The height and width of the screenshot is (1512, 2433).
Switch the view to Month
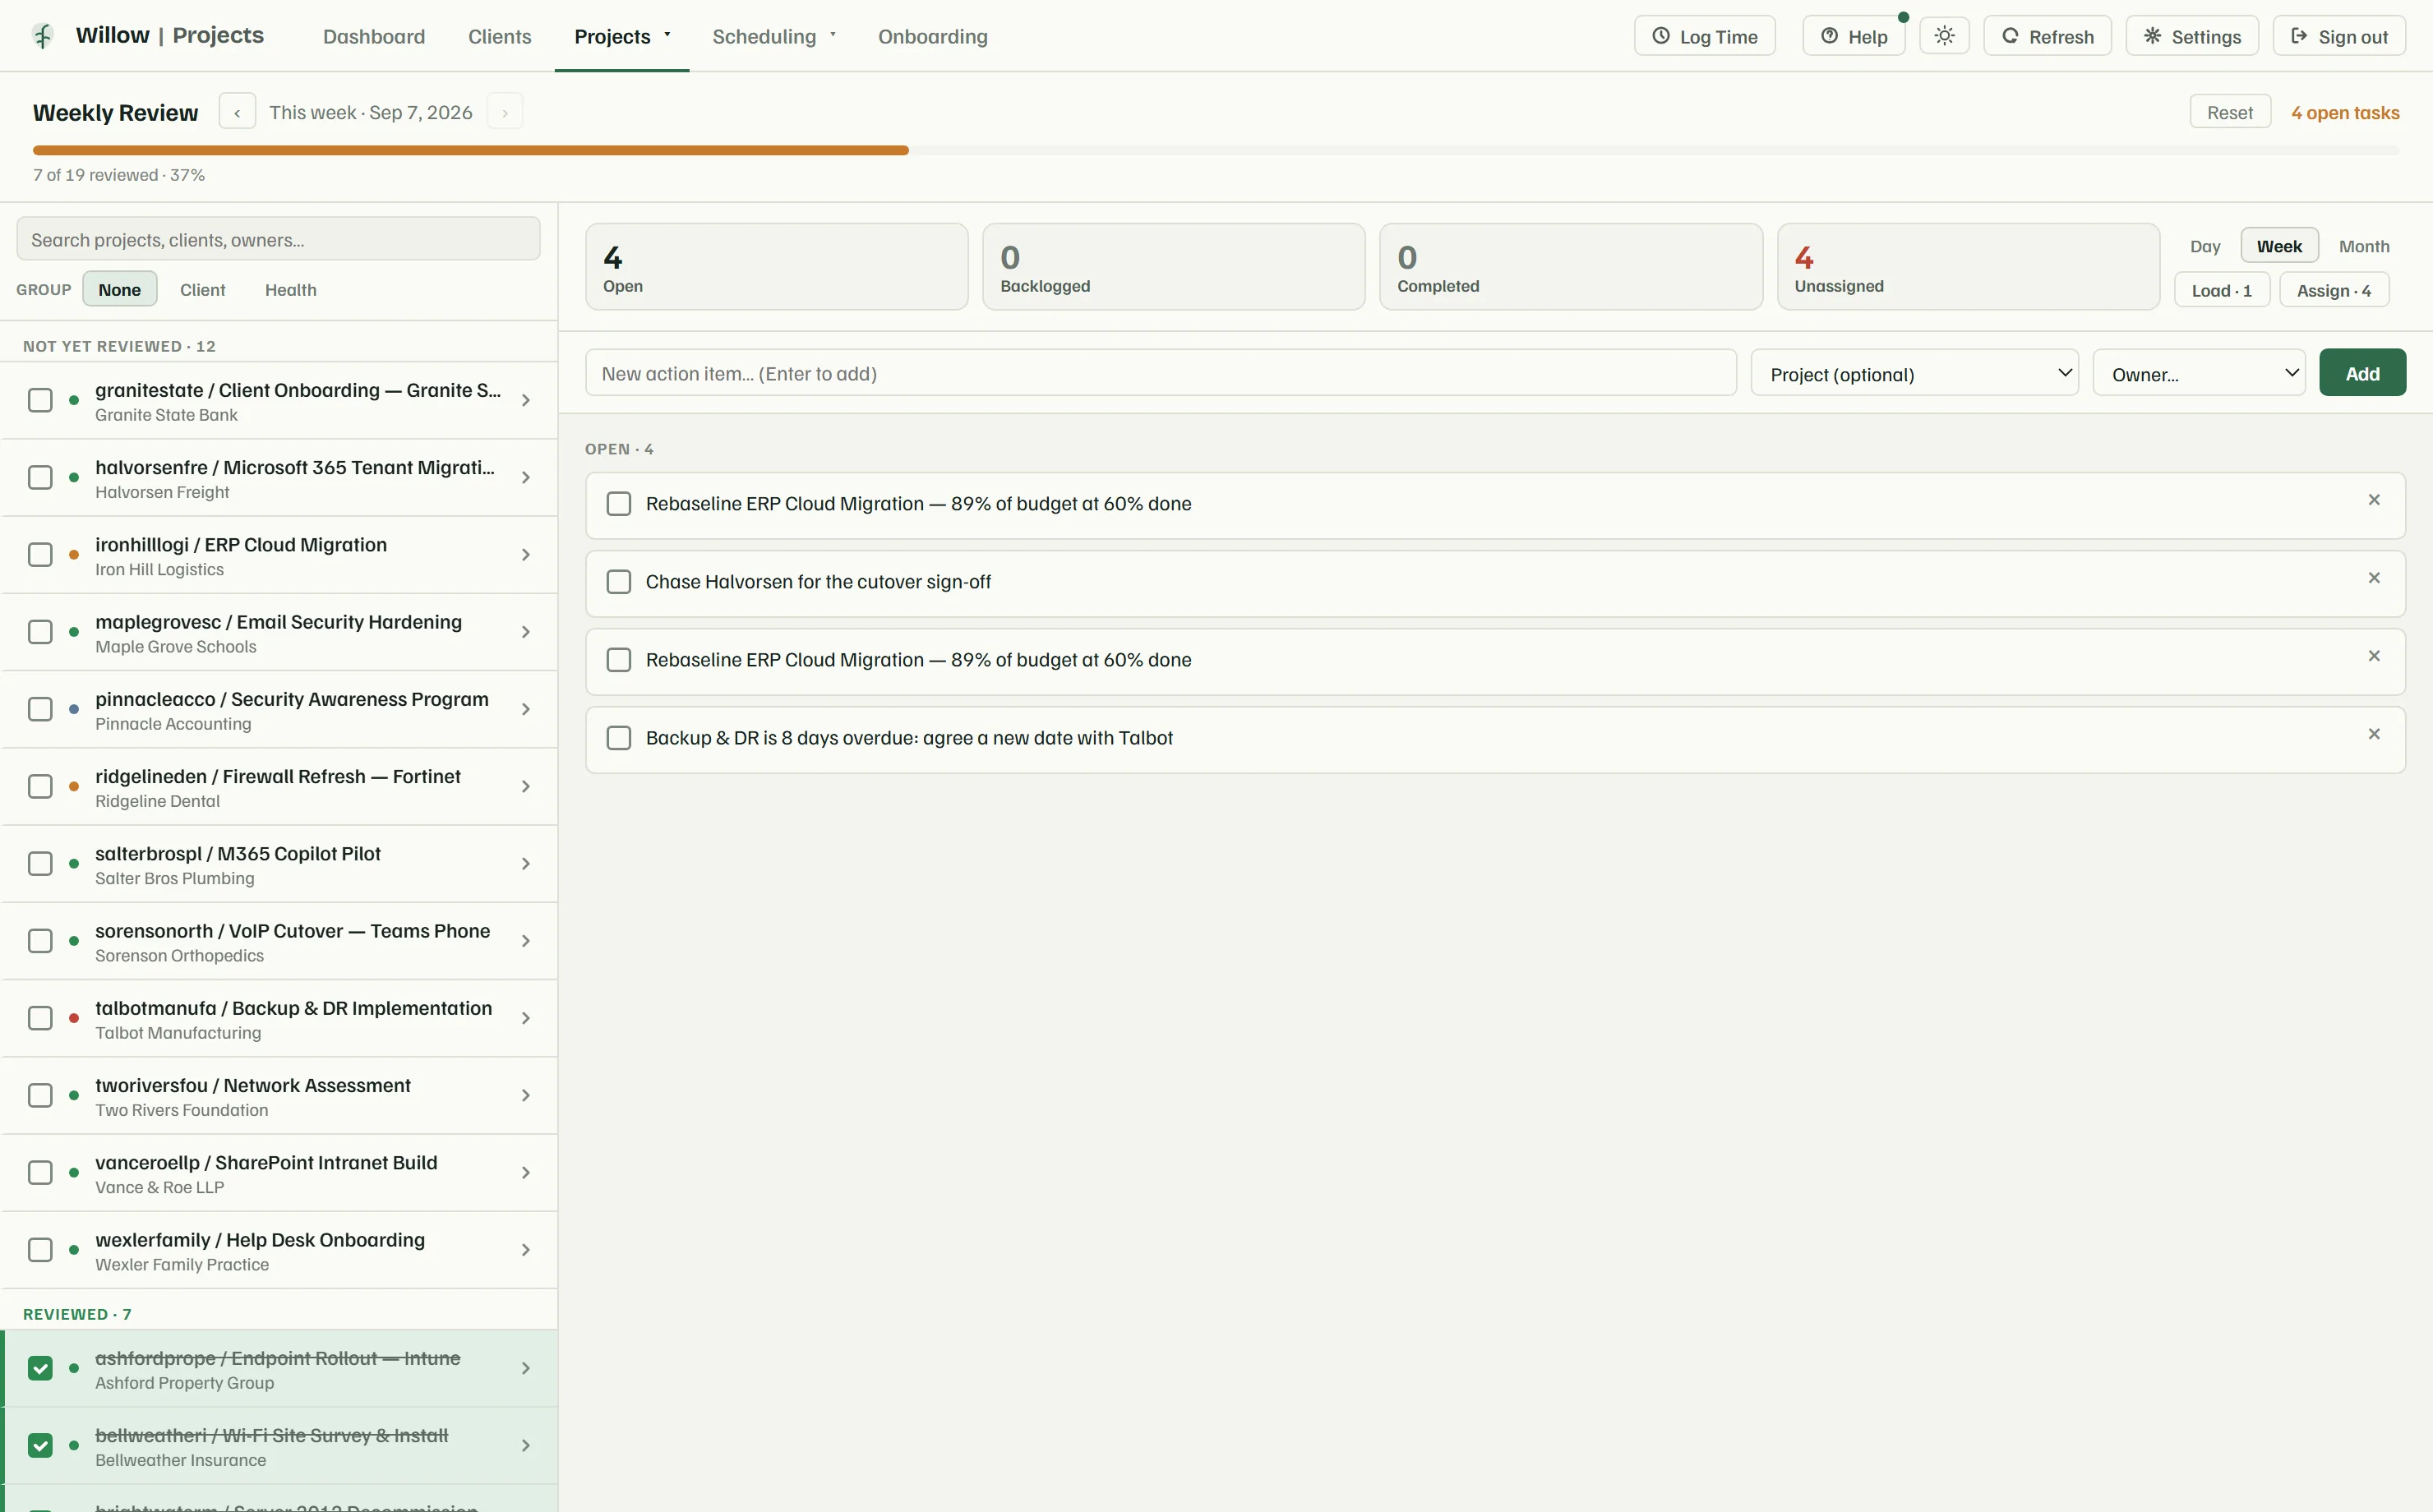[x=2363, y=246]
